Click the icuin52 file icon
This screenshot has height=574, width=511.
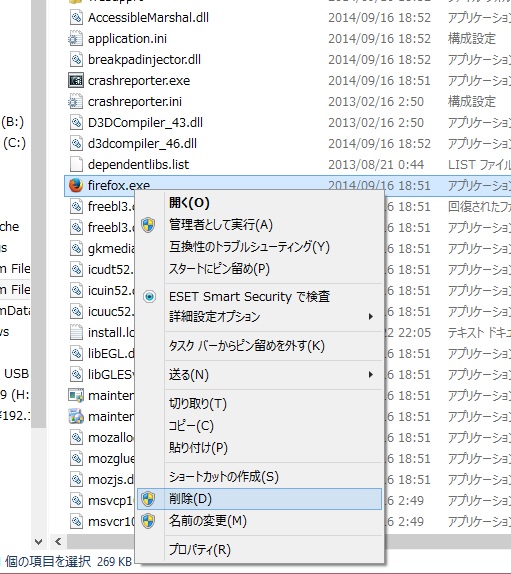[x=76, y=291]
